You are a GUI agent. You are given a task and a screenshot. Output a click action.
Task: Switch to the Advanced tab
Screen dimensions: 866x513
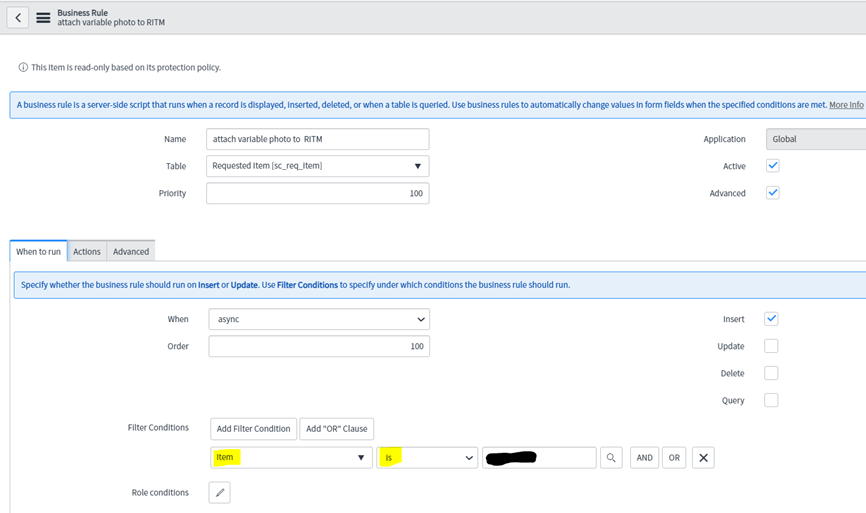pos(131,251)
